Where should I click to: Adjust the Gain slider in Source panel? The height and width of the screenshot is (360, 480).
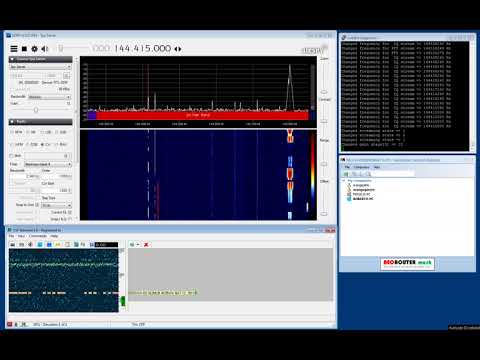click(37, 110)
